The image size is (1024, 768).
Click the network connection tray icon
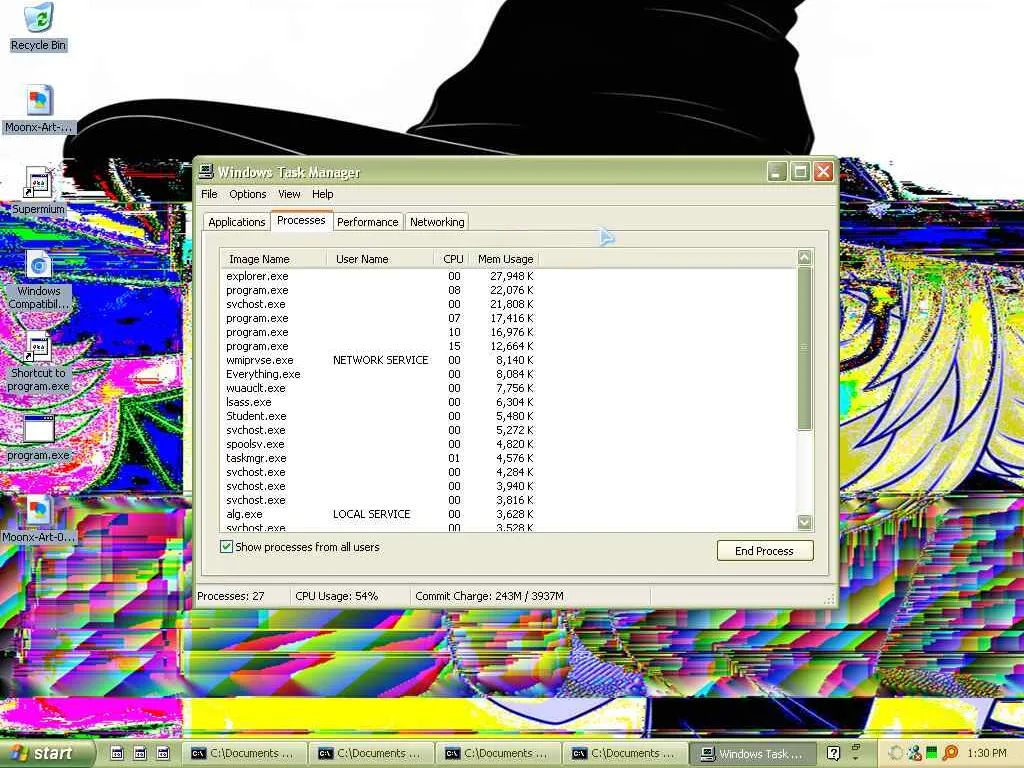click(x=914, y=753)
